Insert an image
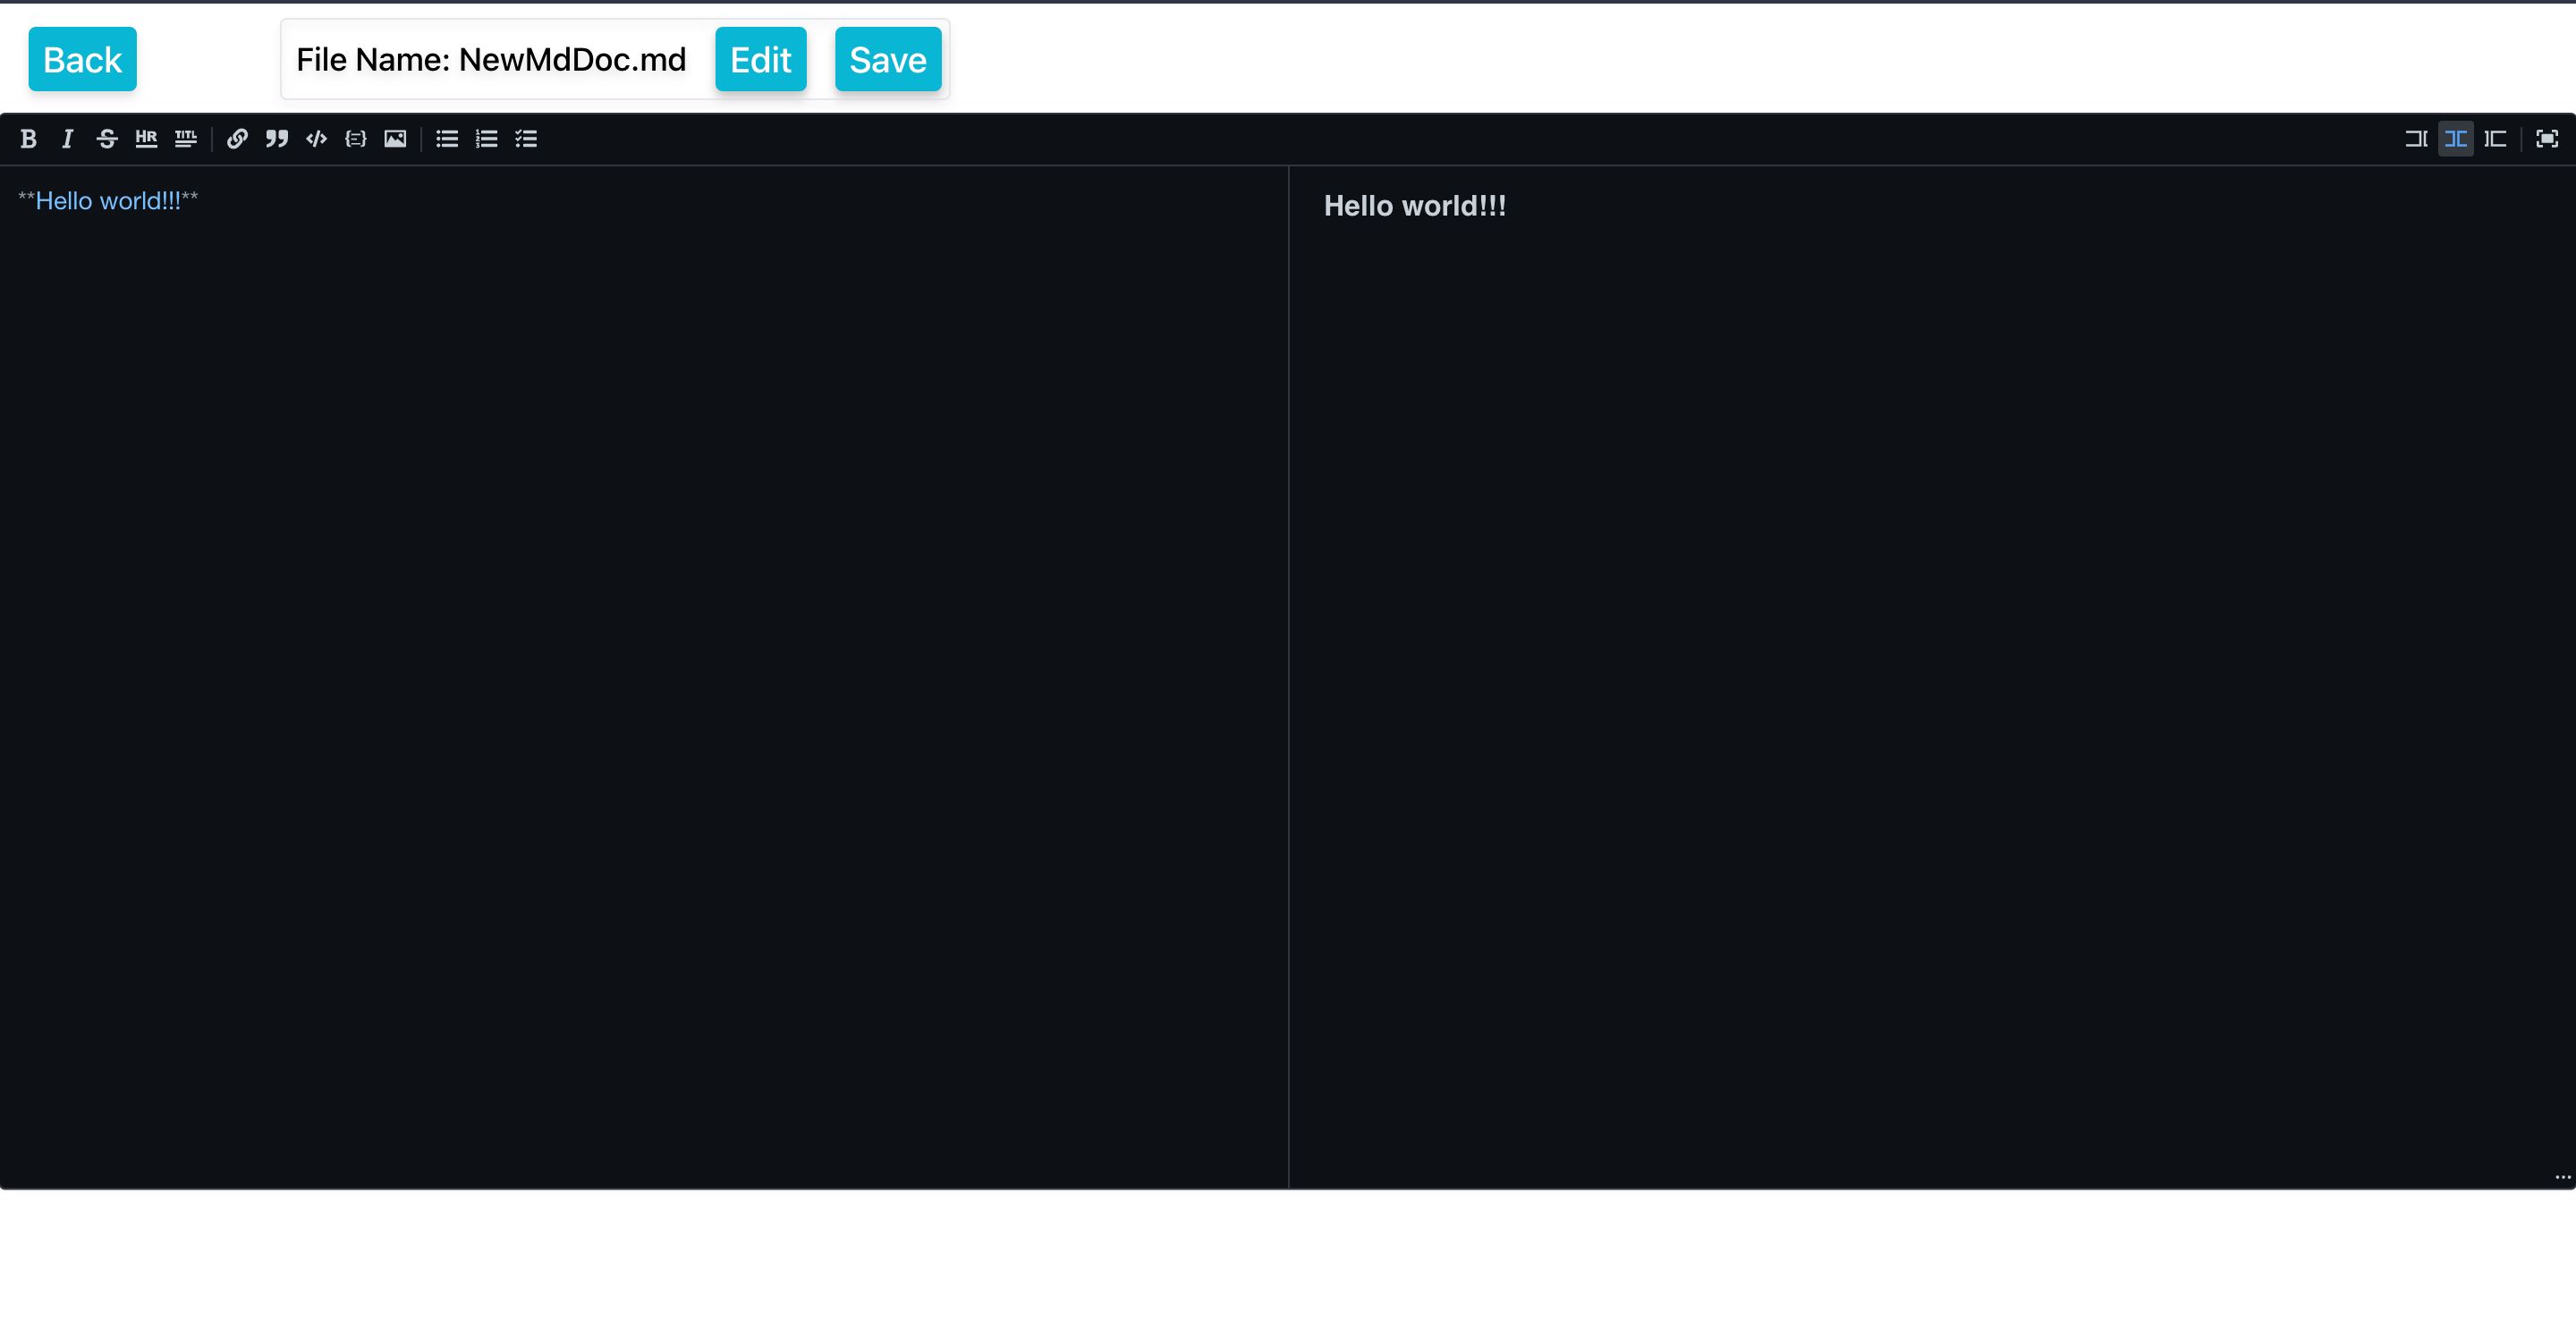 395,139
